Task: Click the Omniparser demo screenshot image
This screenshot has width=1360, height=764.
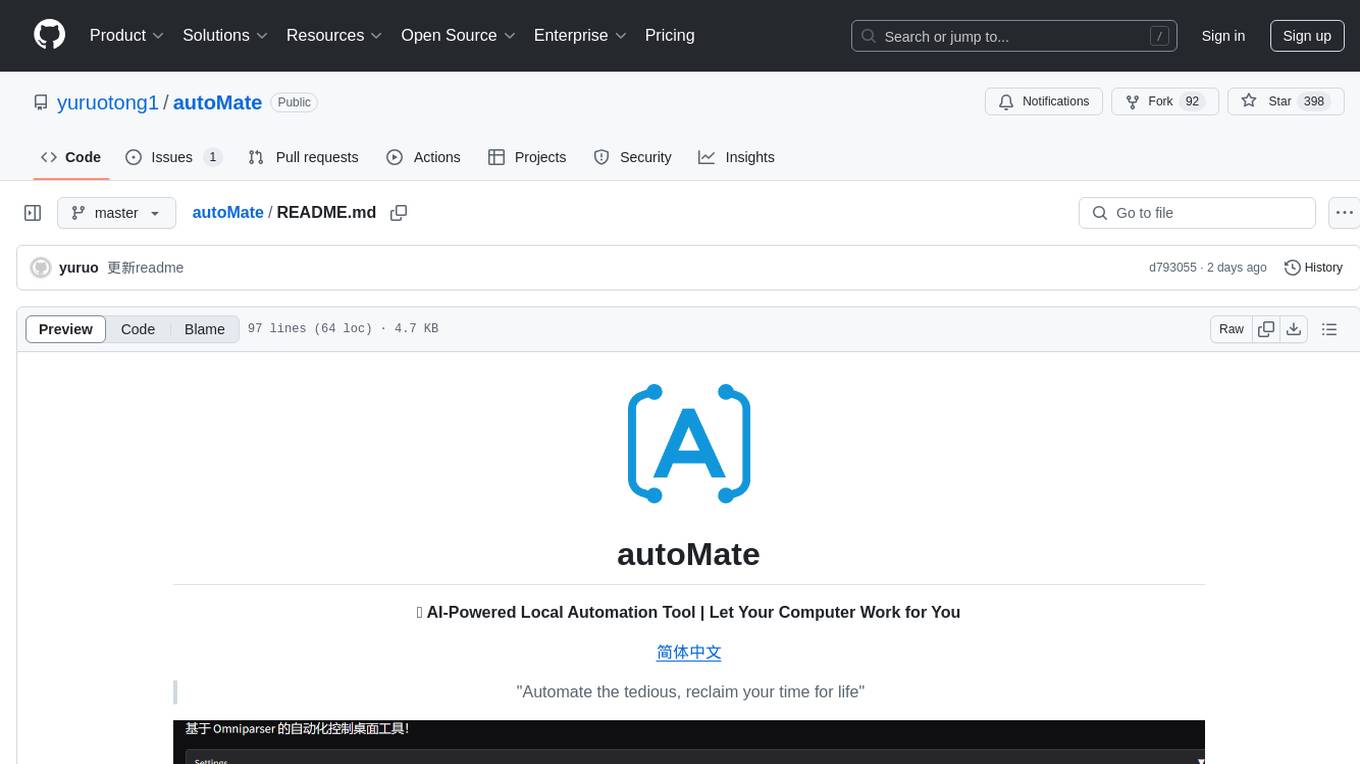Action: coord(689,742)
